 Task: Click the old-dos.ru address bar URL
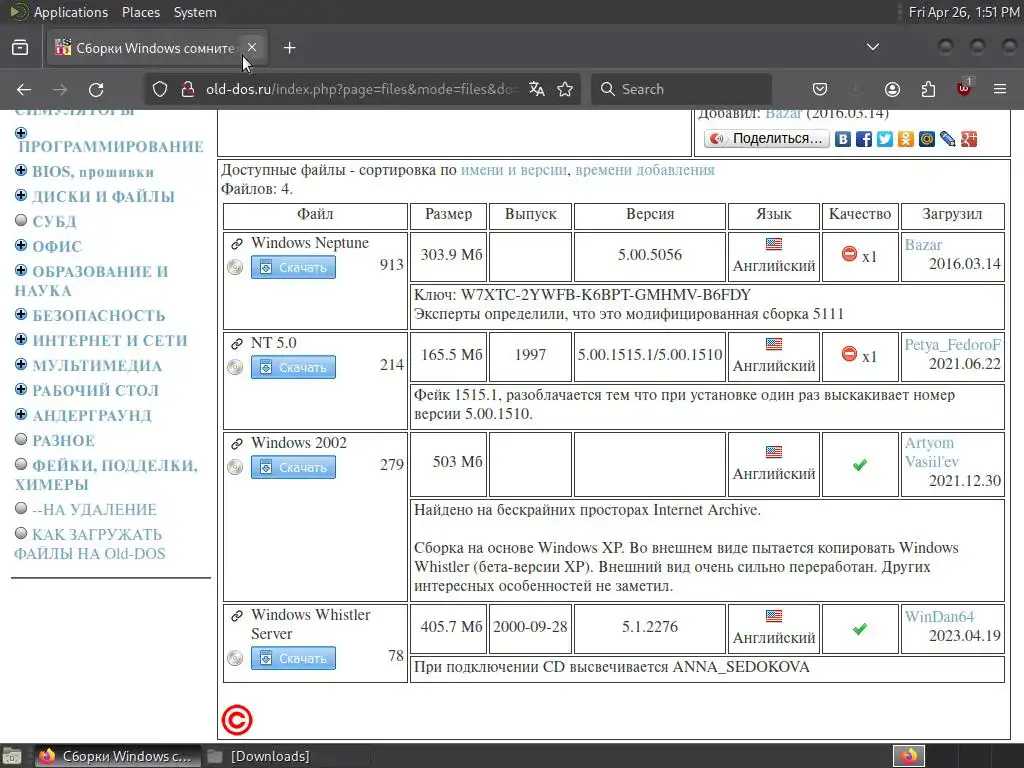click(362, 89)
